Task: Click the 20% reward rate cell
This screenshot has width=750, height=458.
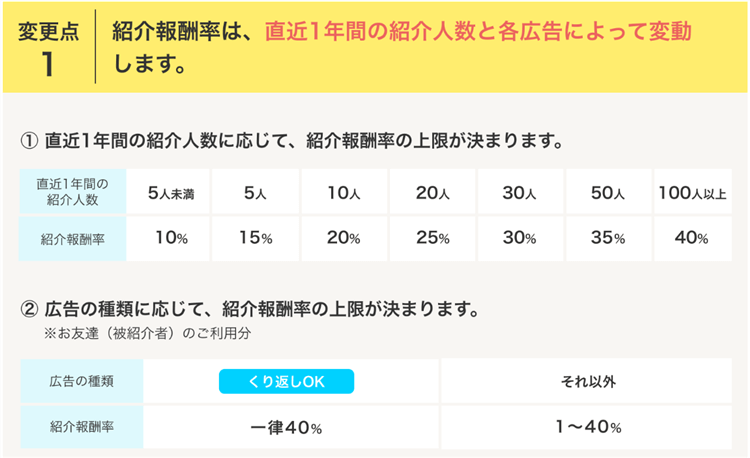Action: coord(343,239)
